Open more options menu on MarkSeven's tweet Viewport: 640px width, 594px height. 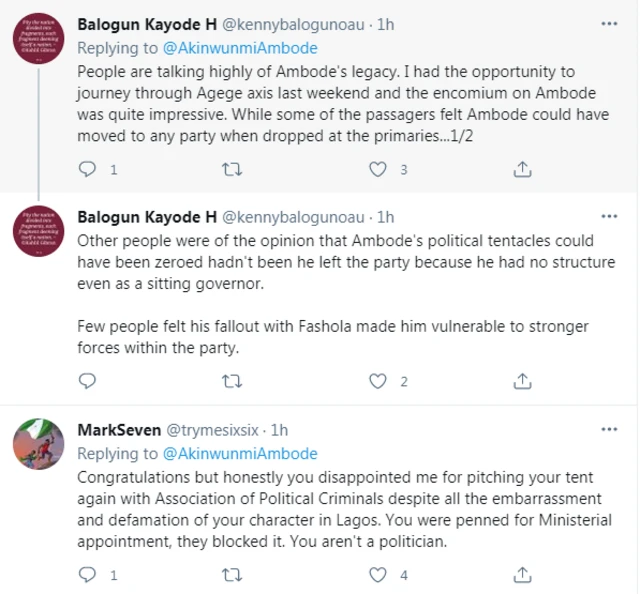click(609, 430)
